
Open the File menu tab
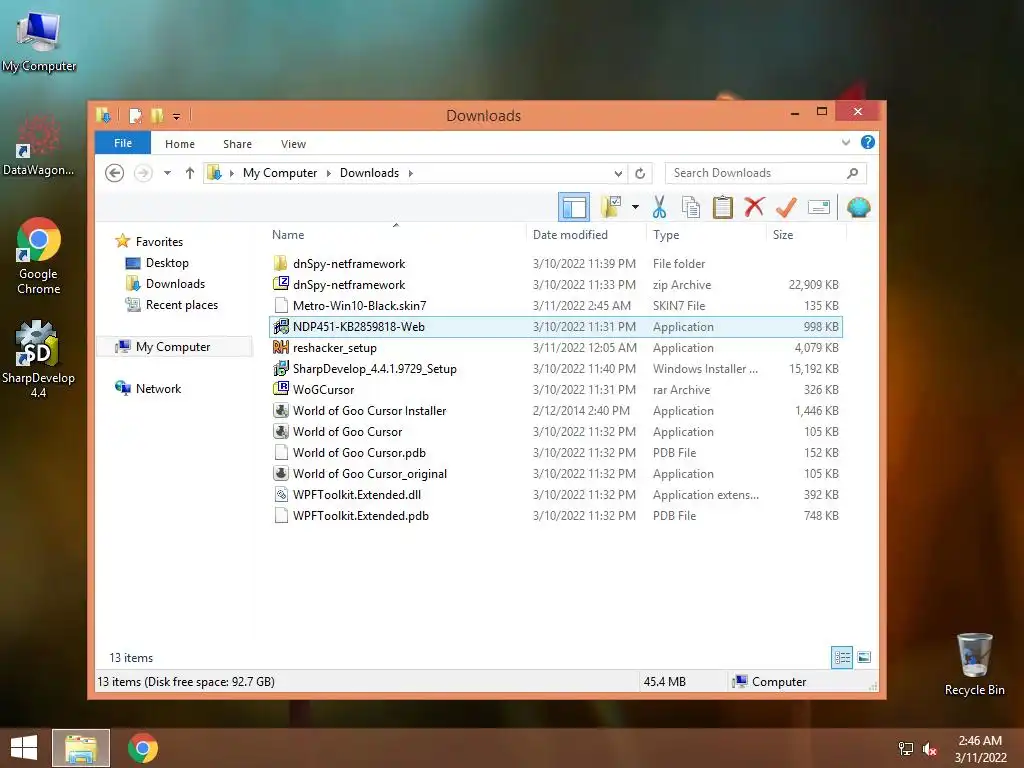123,143
